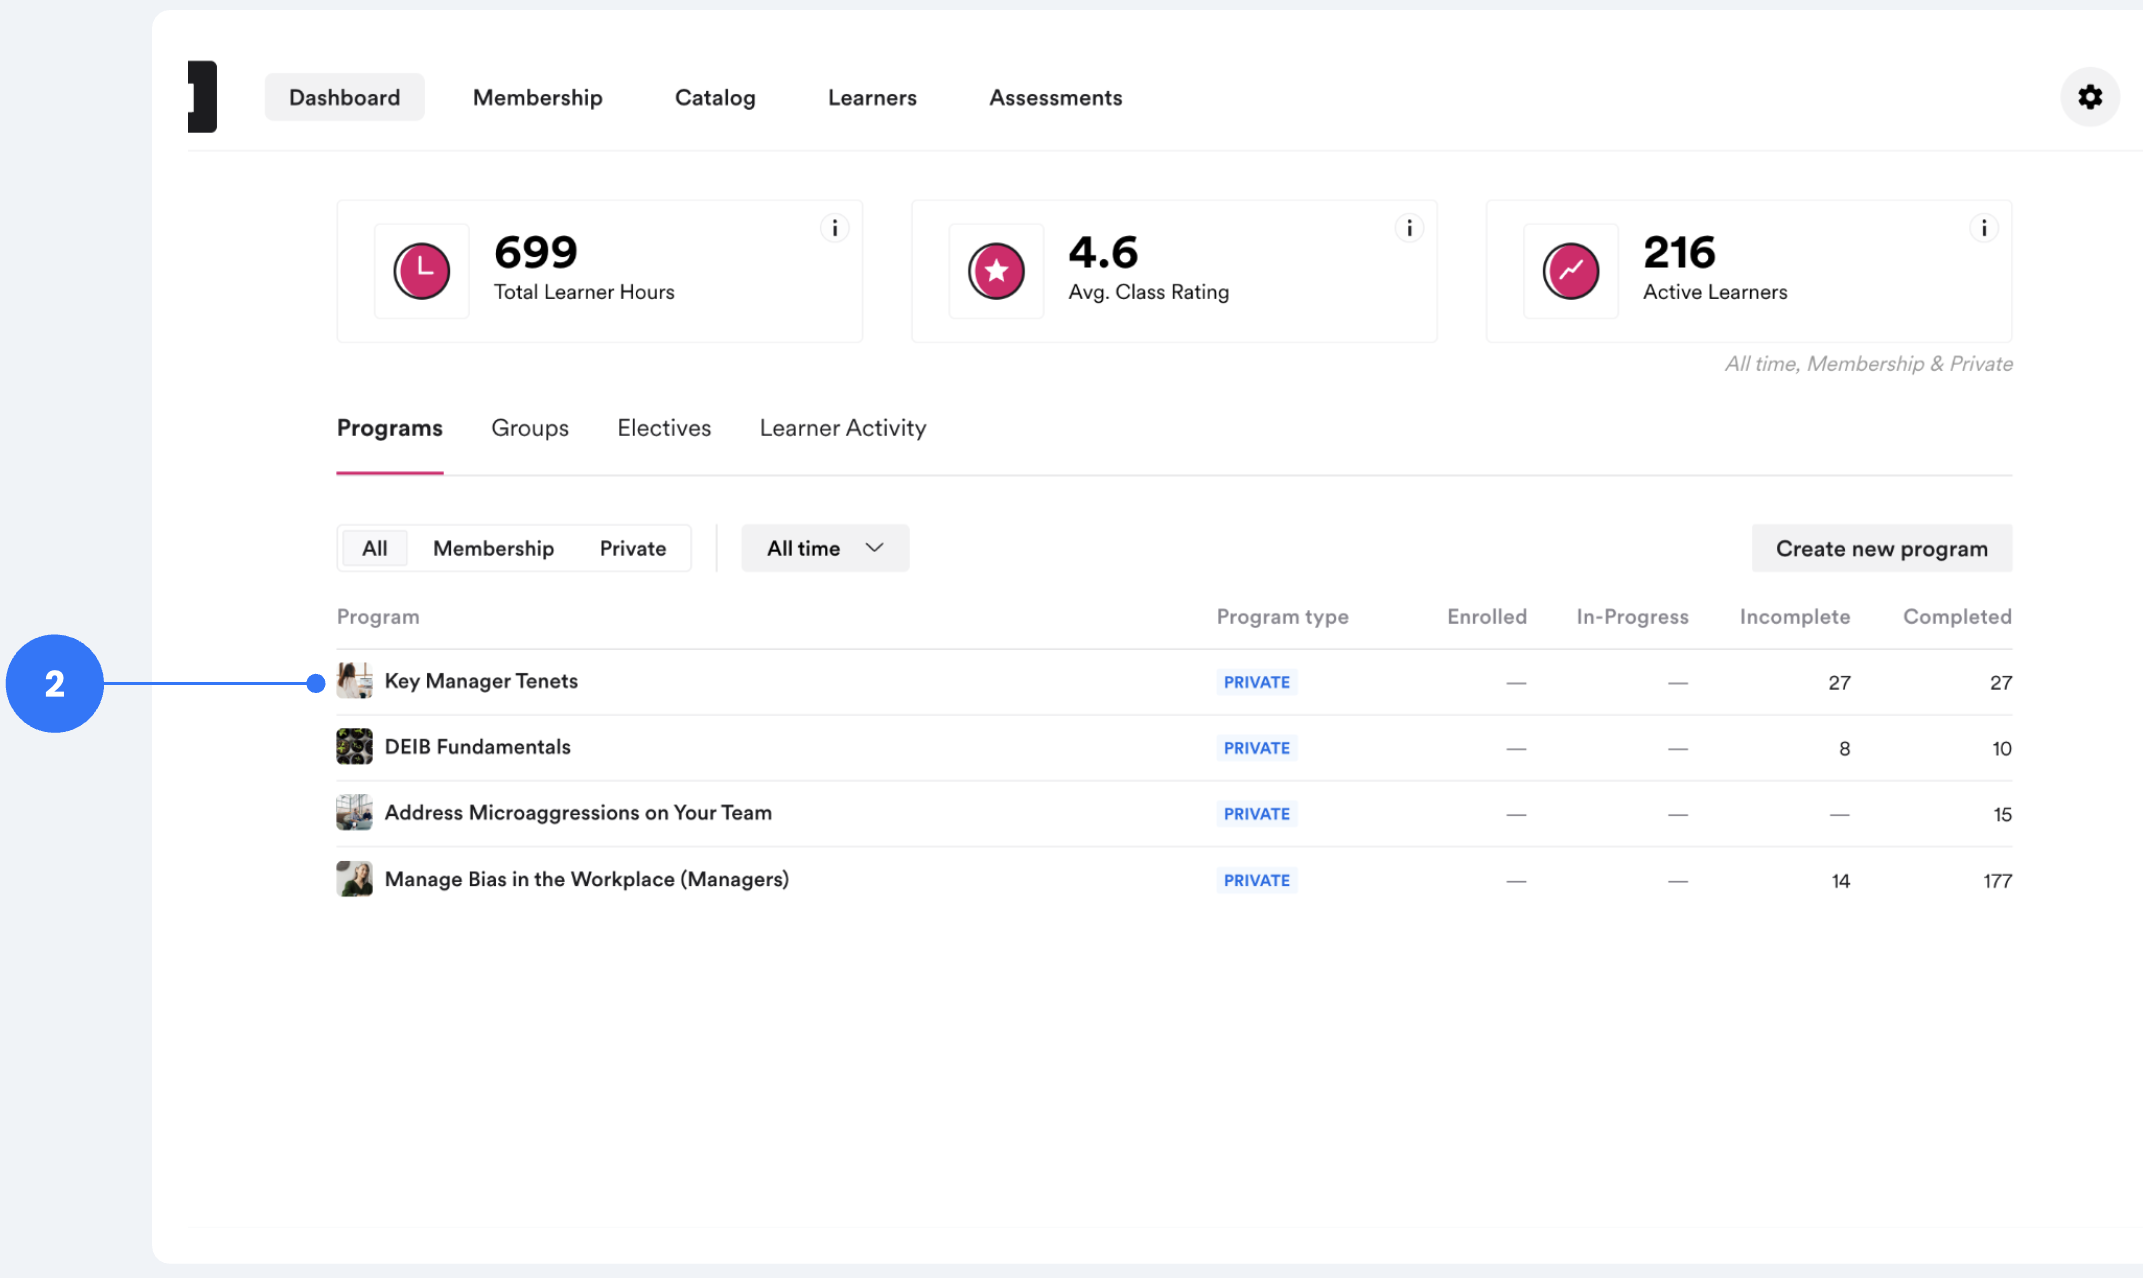Click the star icon for Avg. Class Rating
2143x1278 pixels.
(x=996, y=271)
